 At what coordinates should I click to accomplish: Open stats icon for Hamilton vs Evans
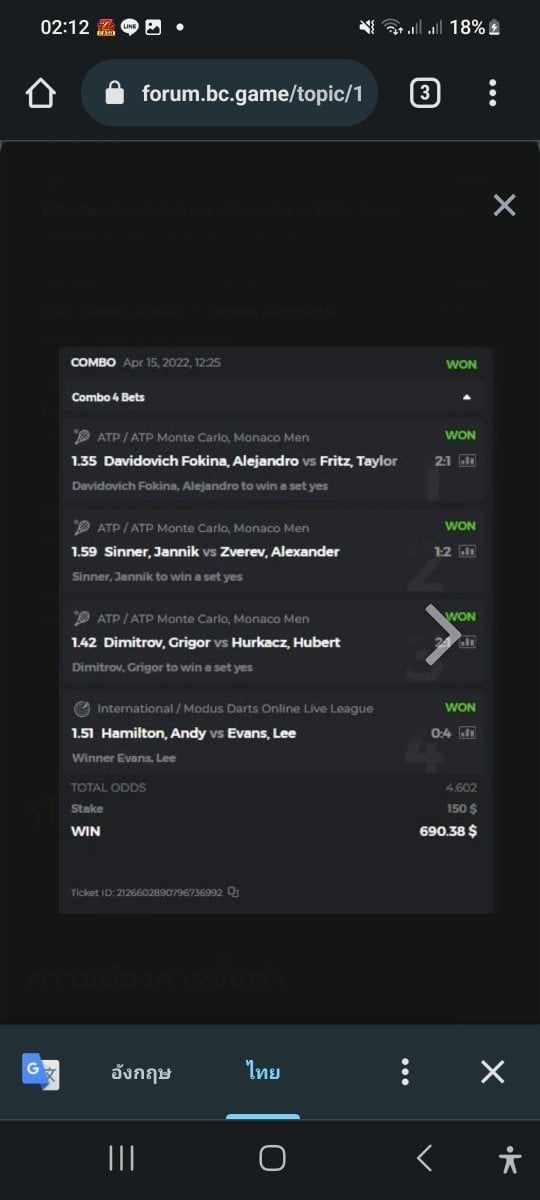[x=467, y=733]
